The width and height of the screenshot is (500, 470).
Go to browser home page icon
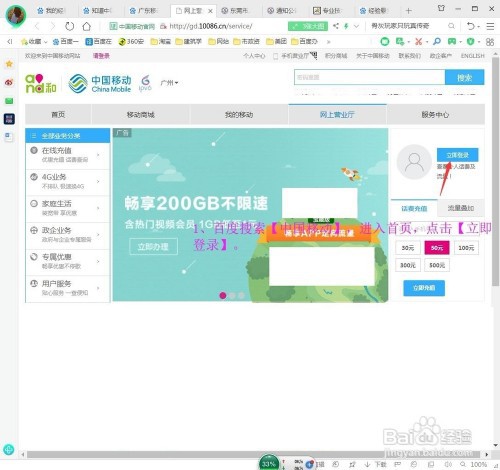[x=87, y=26]
